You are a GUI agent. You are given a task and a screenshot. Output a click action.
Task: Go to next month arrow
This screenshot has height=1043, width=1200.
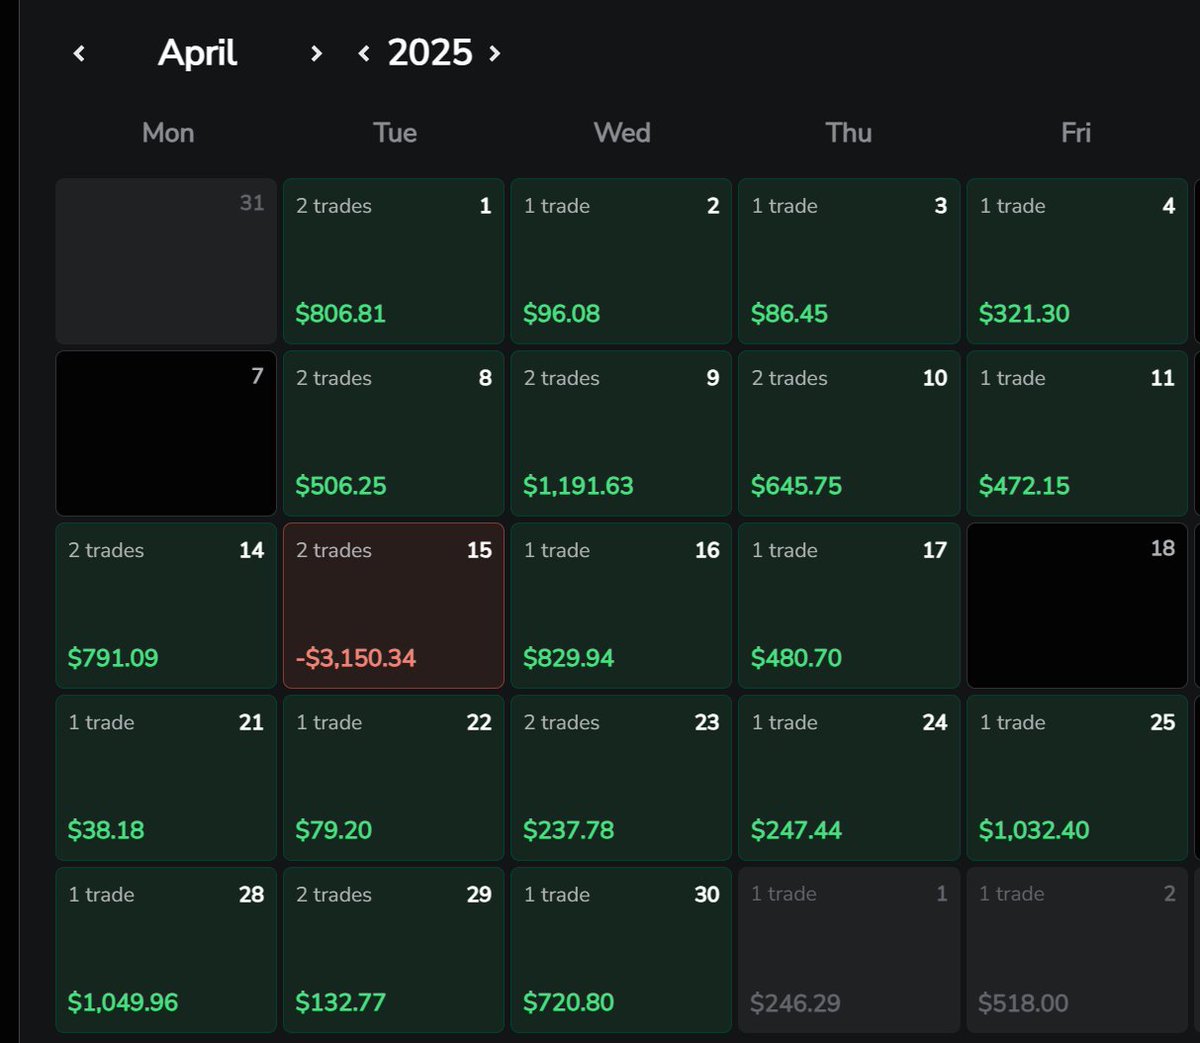click(x=316, y=54)
